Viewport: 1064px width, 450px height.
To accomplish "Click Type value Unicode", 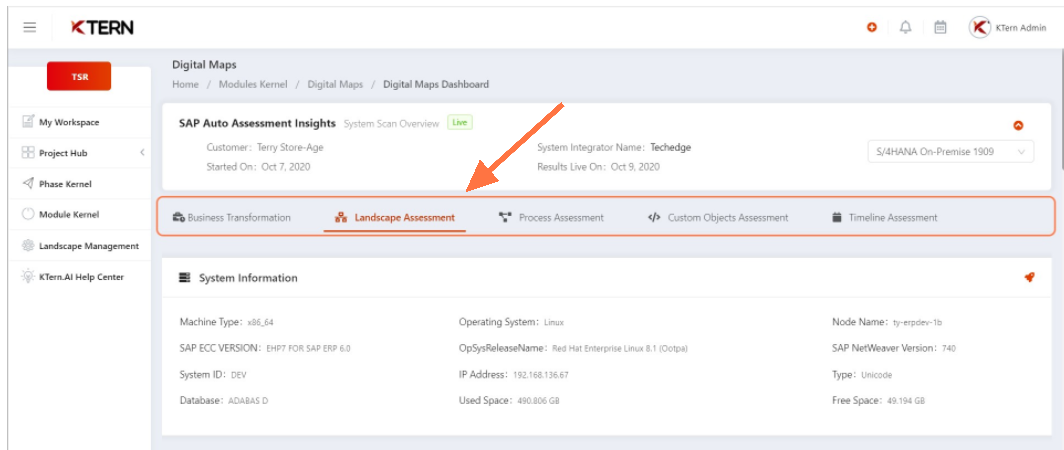I will click(x=877, y=375).
